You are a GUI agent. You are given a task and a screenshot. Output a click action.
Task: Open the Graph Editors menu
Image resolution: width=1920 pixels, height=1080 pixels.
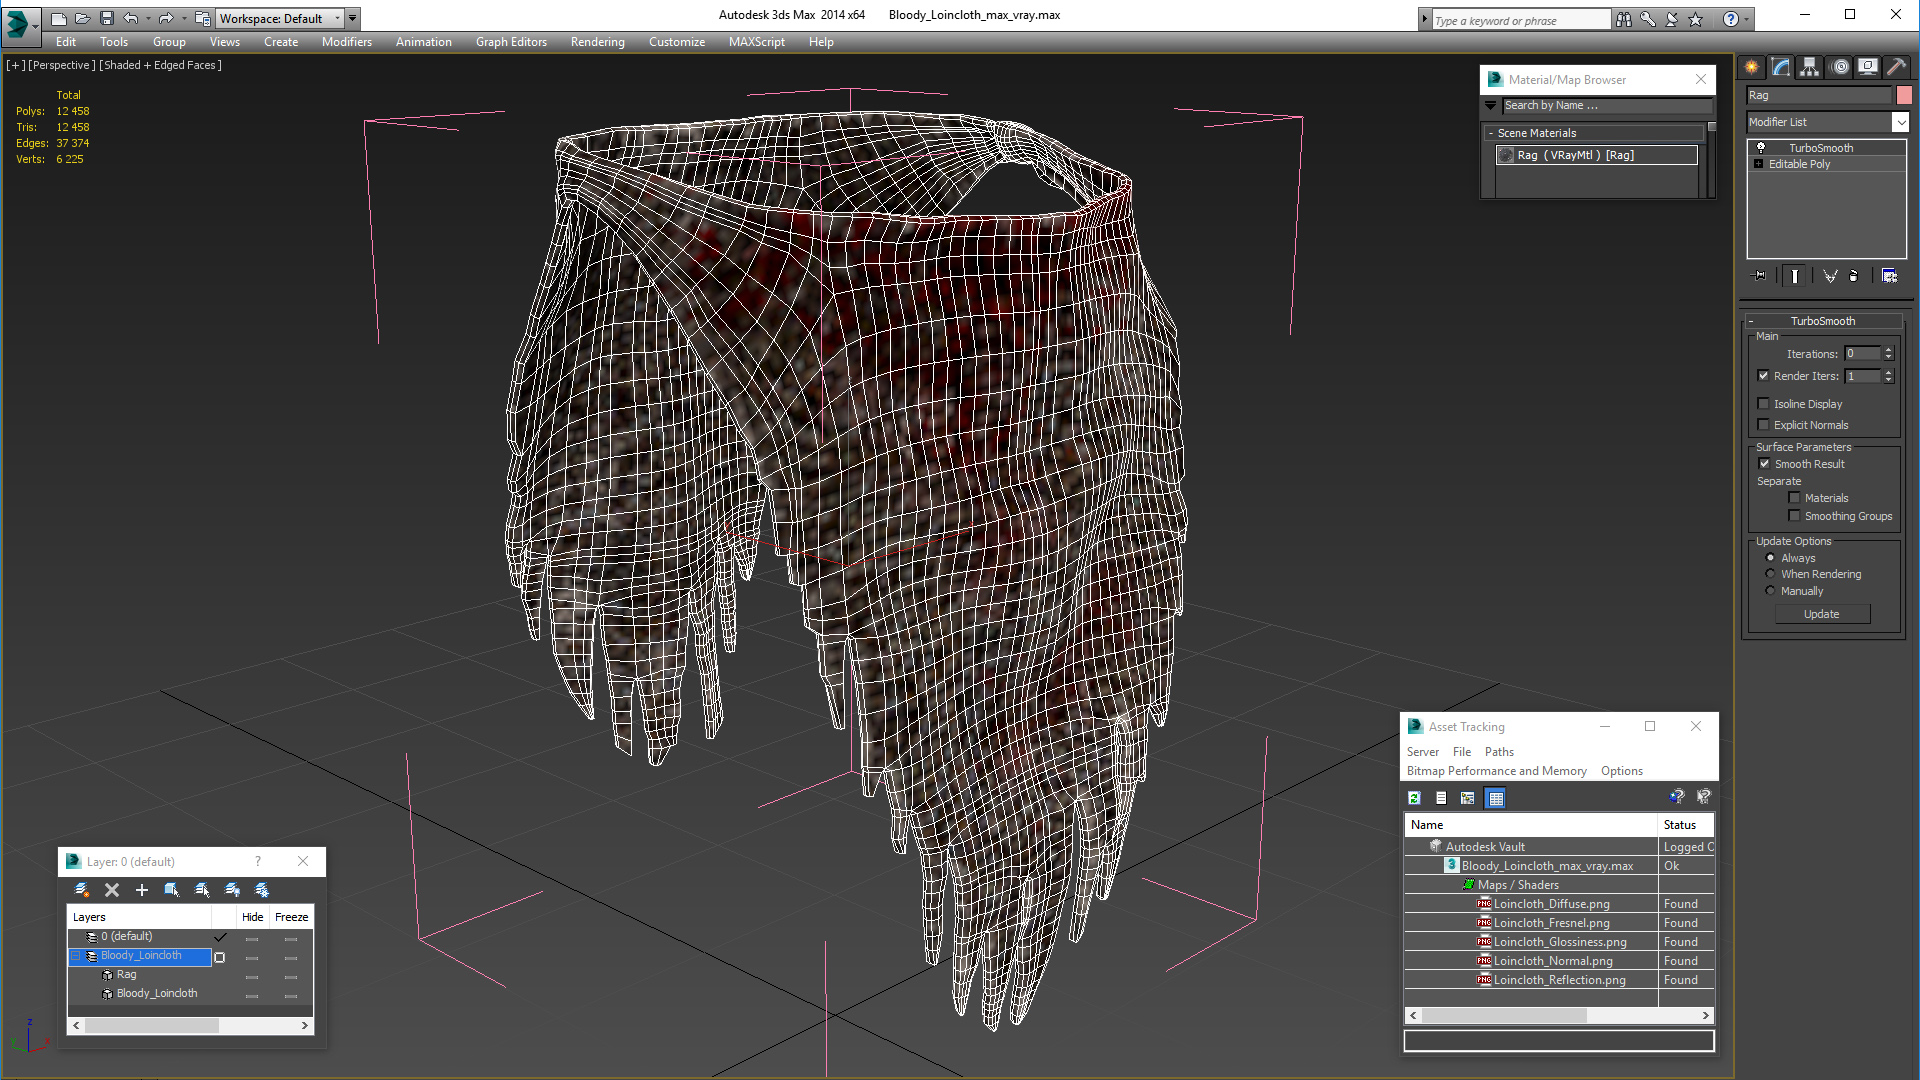[x=511, y=42]
